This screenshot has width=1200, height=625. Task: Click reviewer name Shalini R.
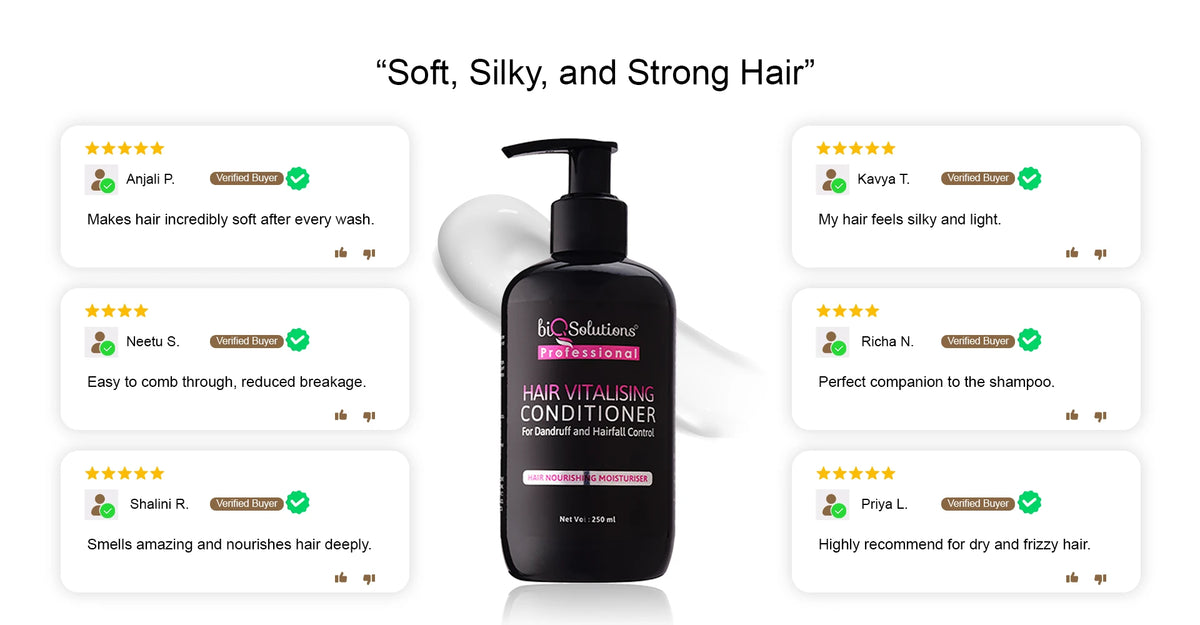tap(159, 504)
